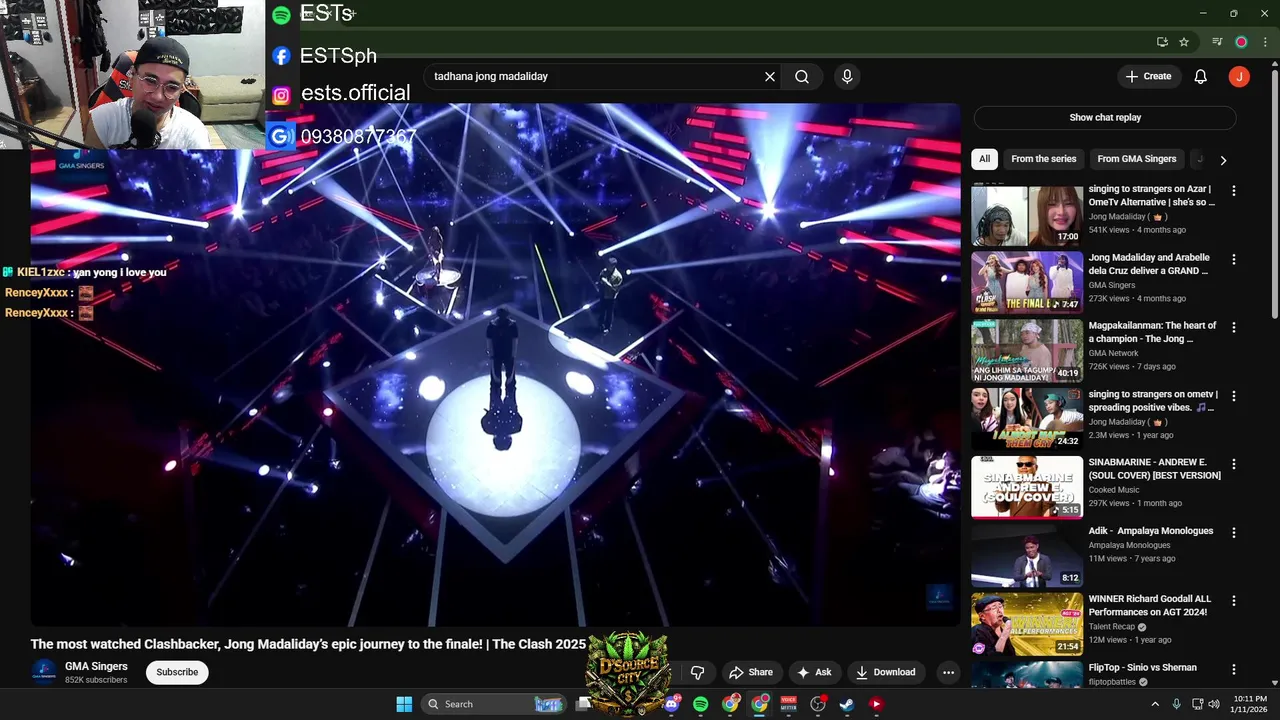Start voice search with microphone icon

(x=847, y=76)
